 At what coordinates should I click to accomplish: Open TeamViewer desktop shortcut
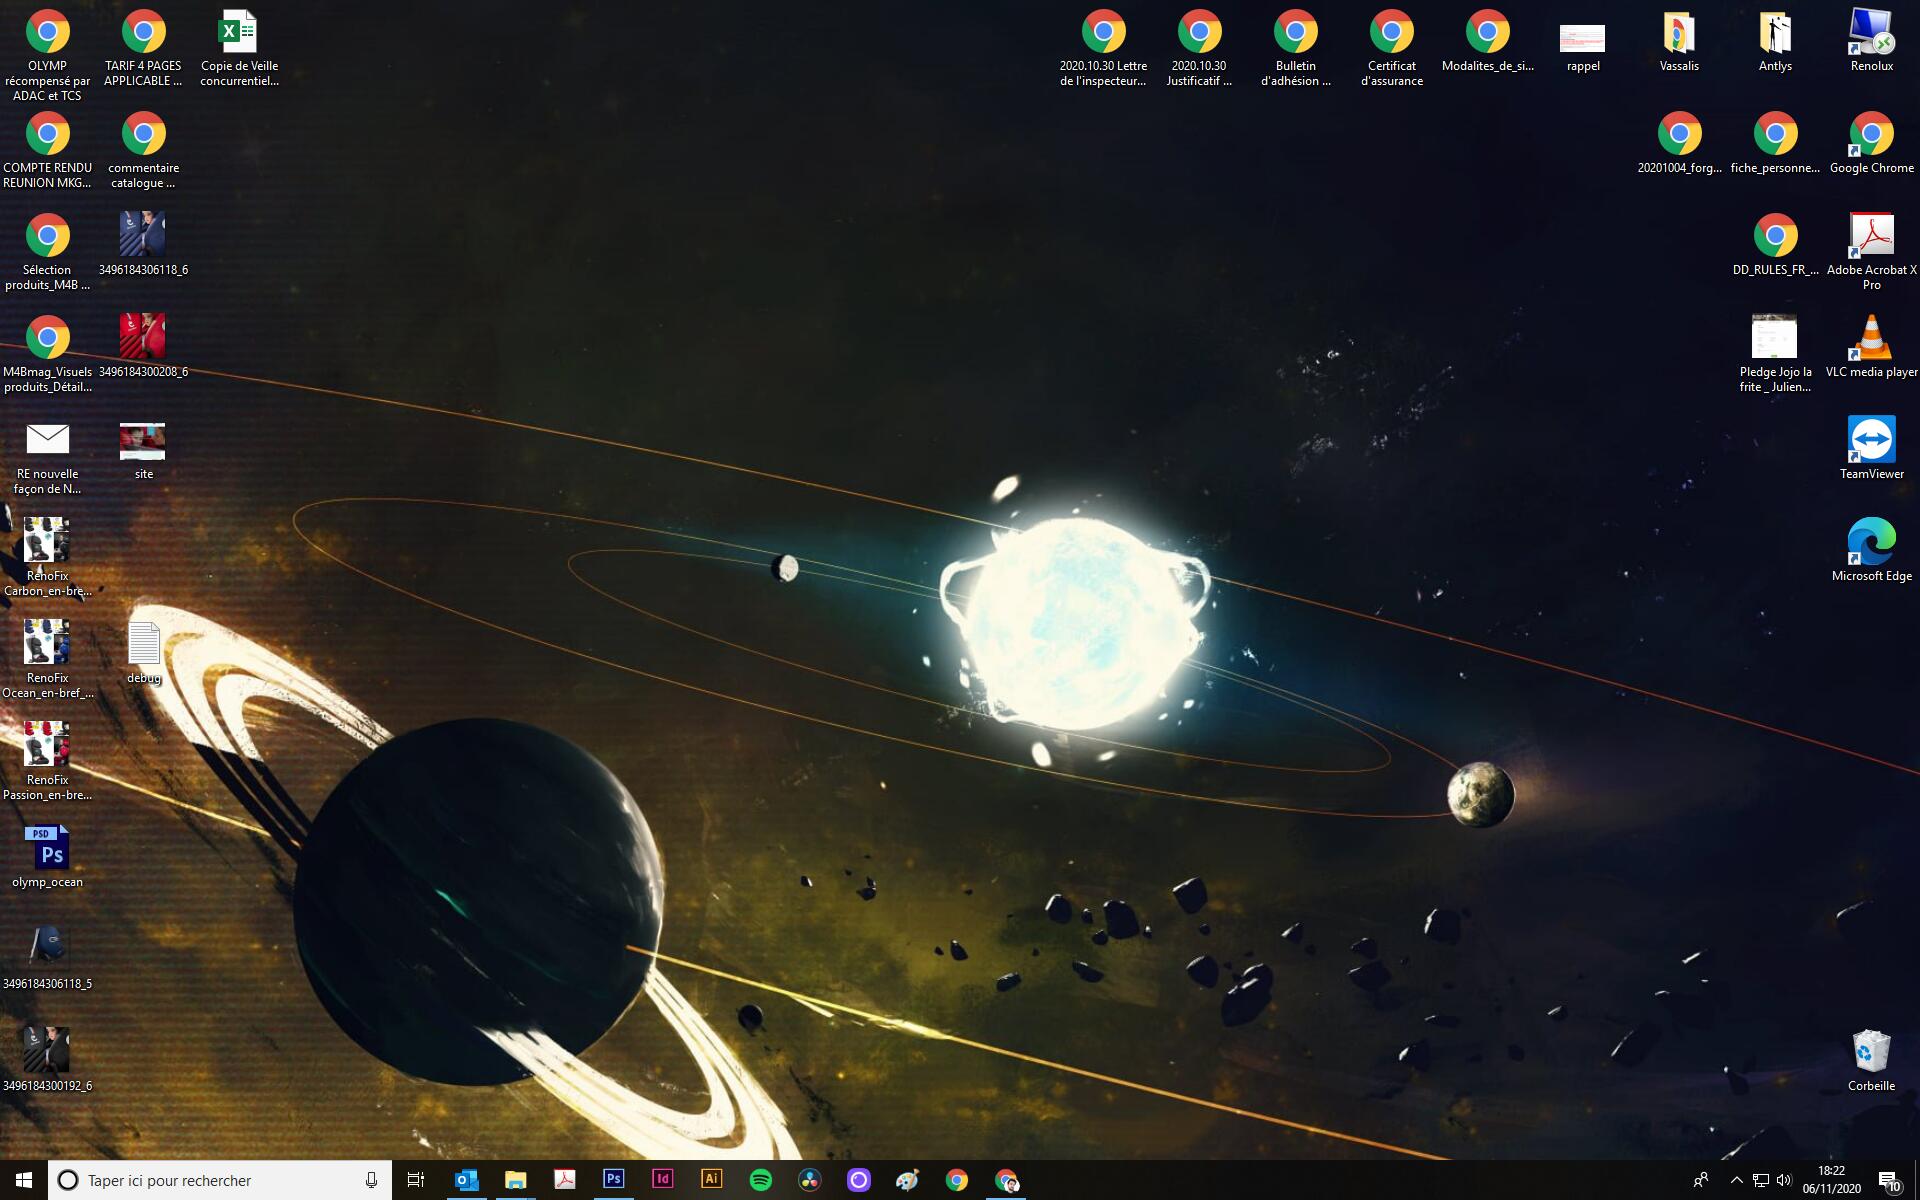(1871, 440)
